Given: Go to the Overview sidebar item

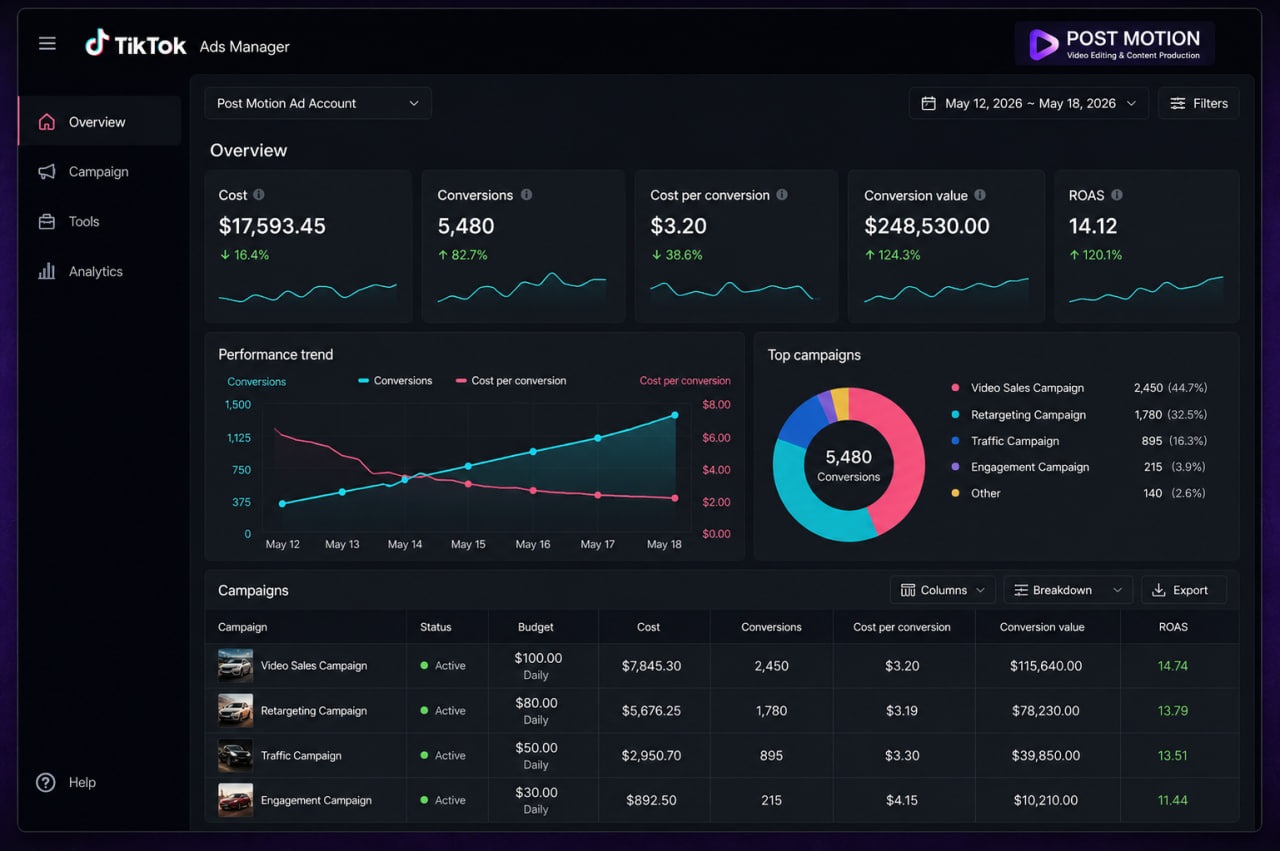Looking at the screenshot, I should (100, 122).
